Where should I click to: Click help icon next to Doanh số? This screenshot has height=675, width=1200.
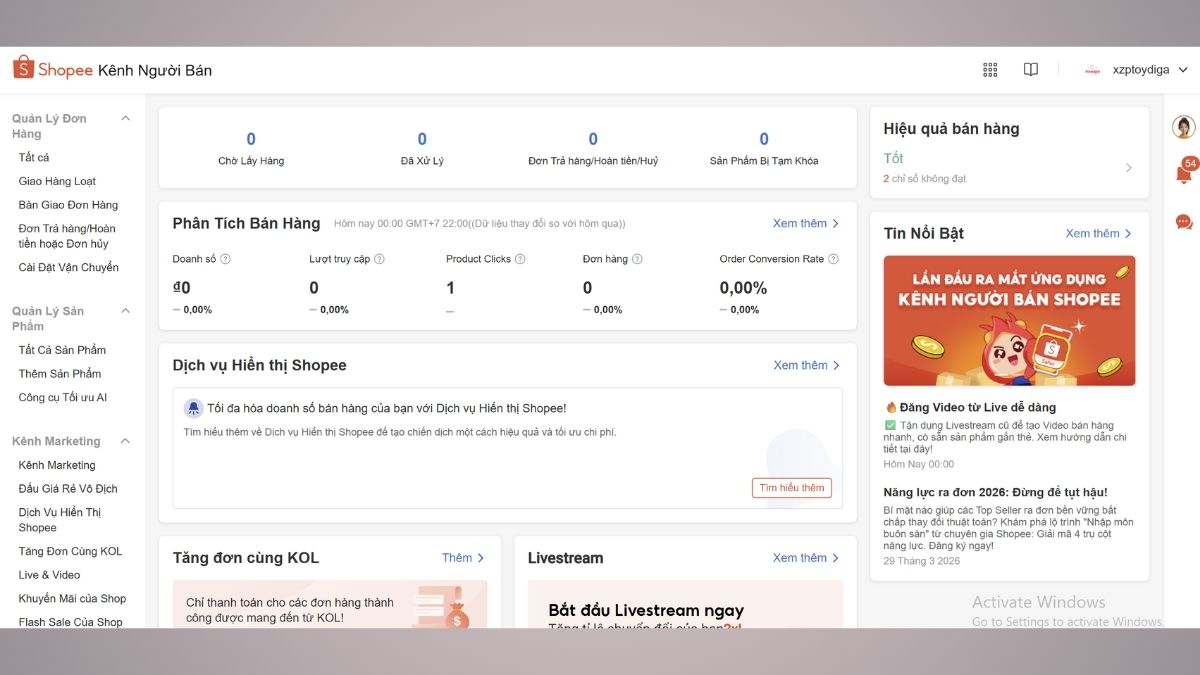click(x=225, y=259)
